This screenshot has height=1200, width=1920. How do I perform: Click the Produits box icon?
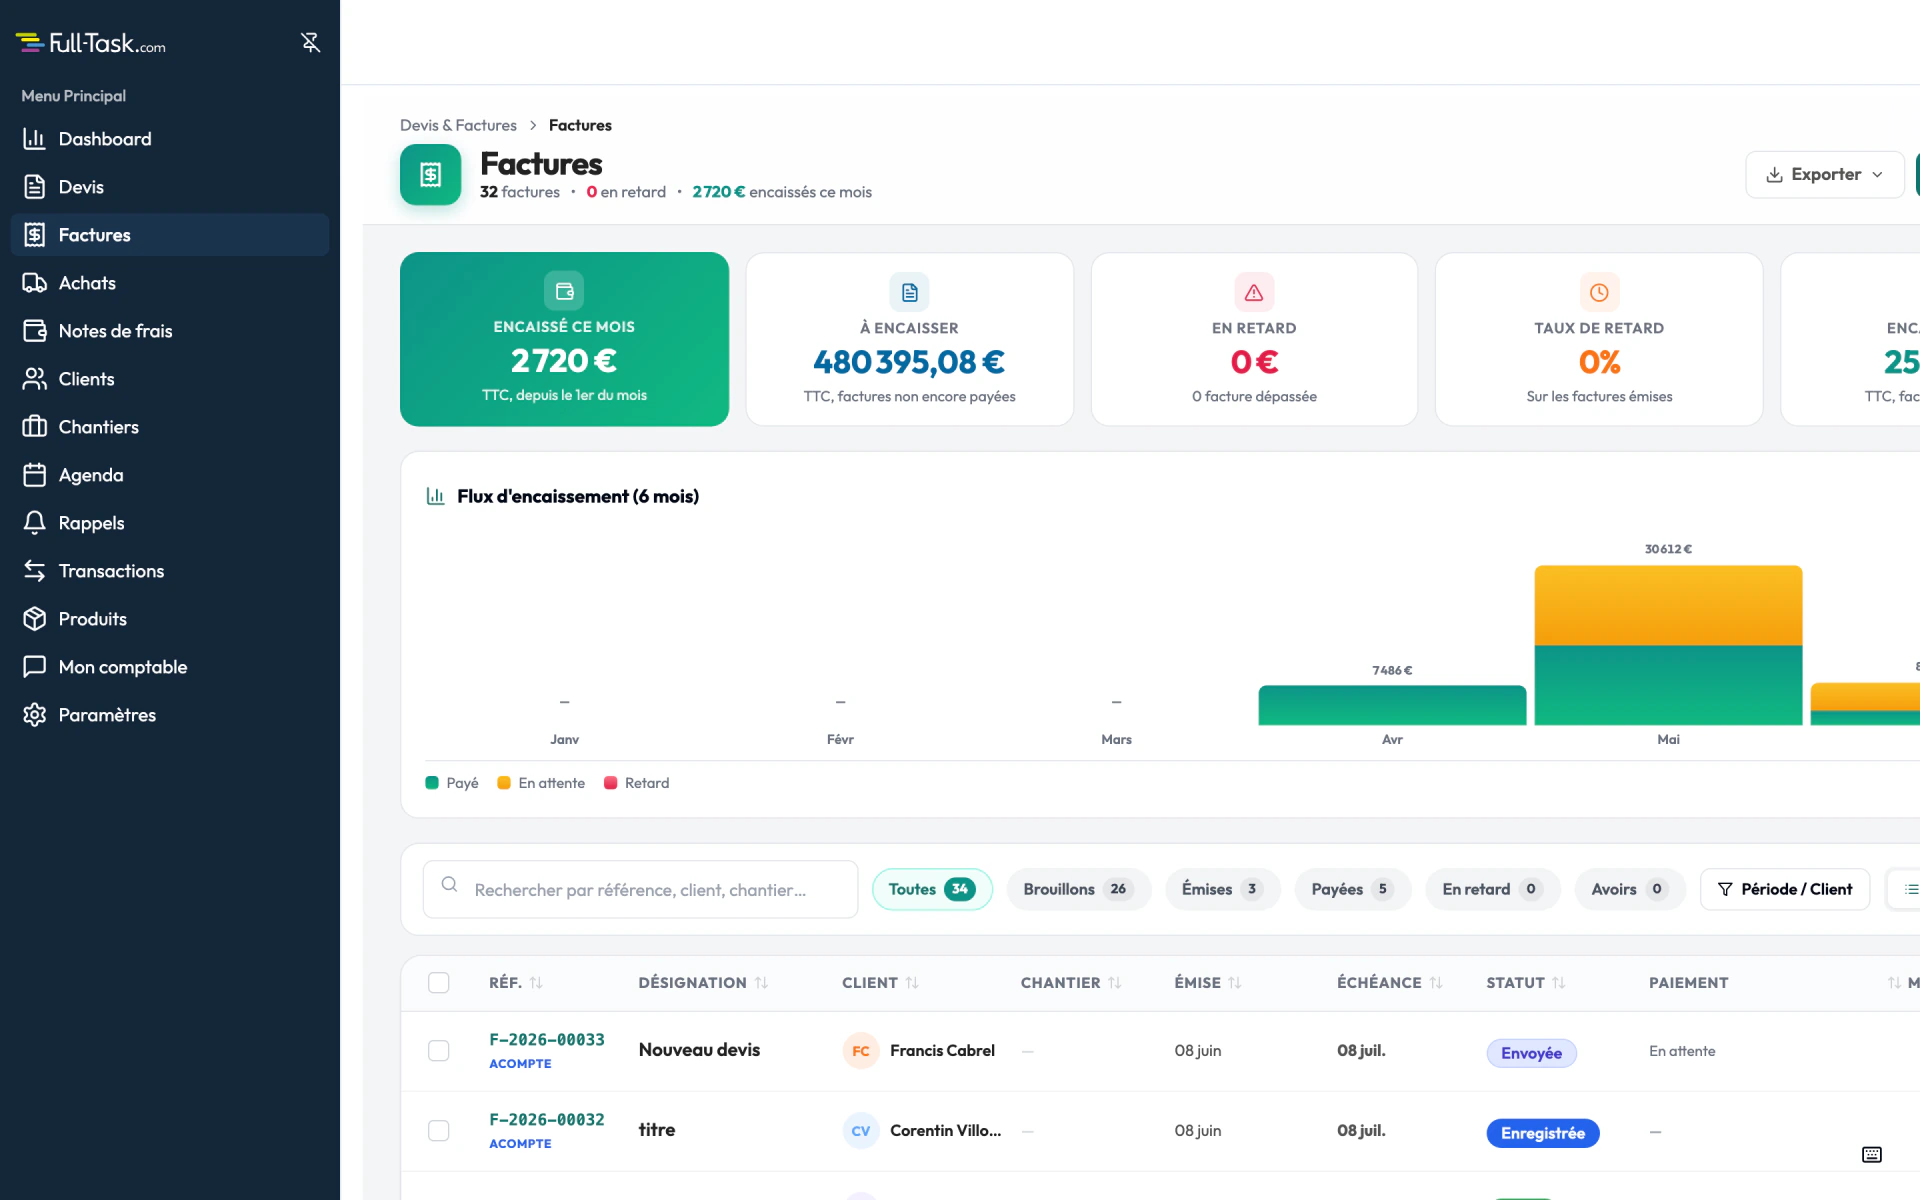pos(35,619)
